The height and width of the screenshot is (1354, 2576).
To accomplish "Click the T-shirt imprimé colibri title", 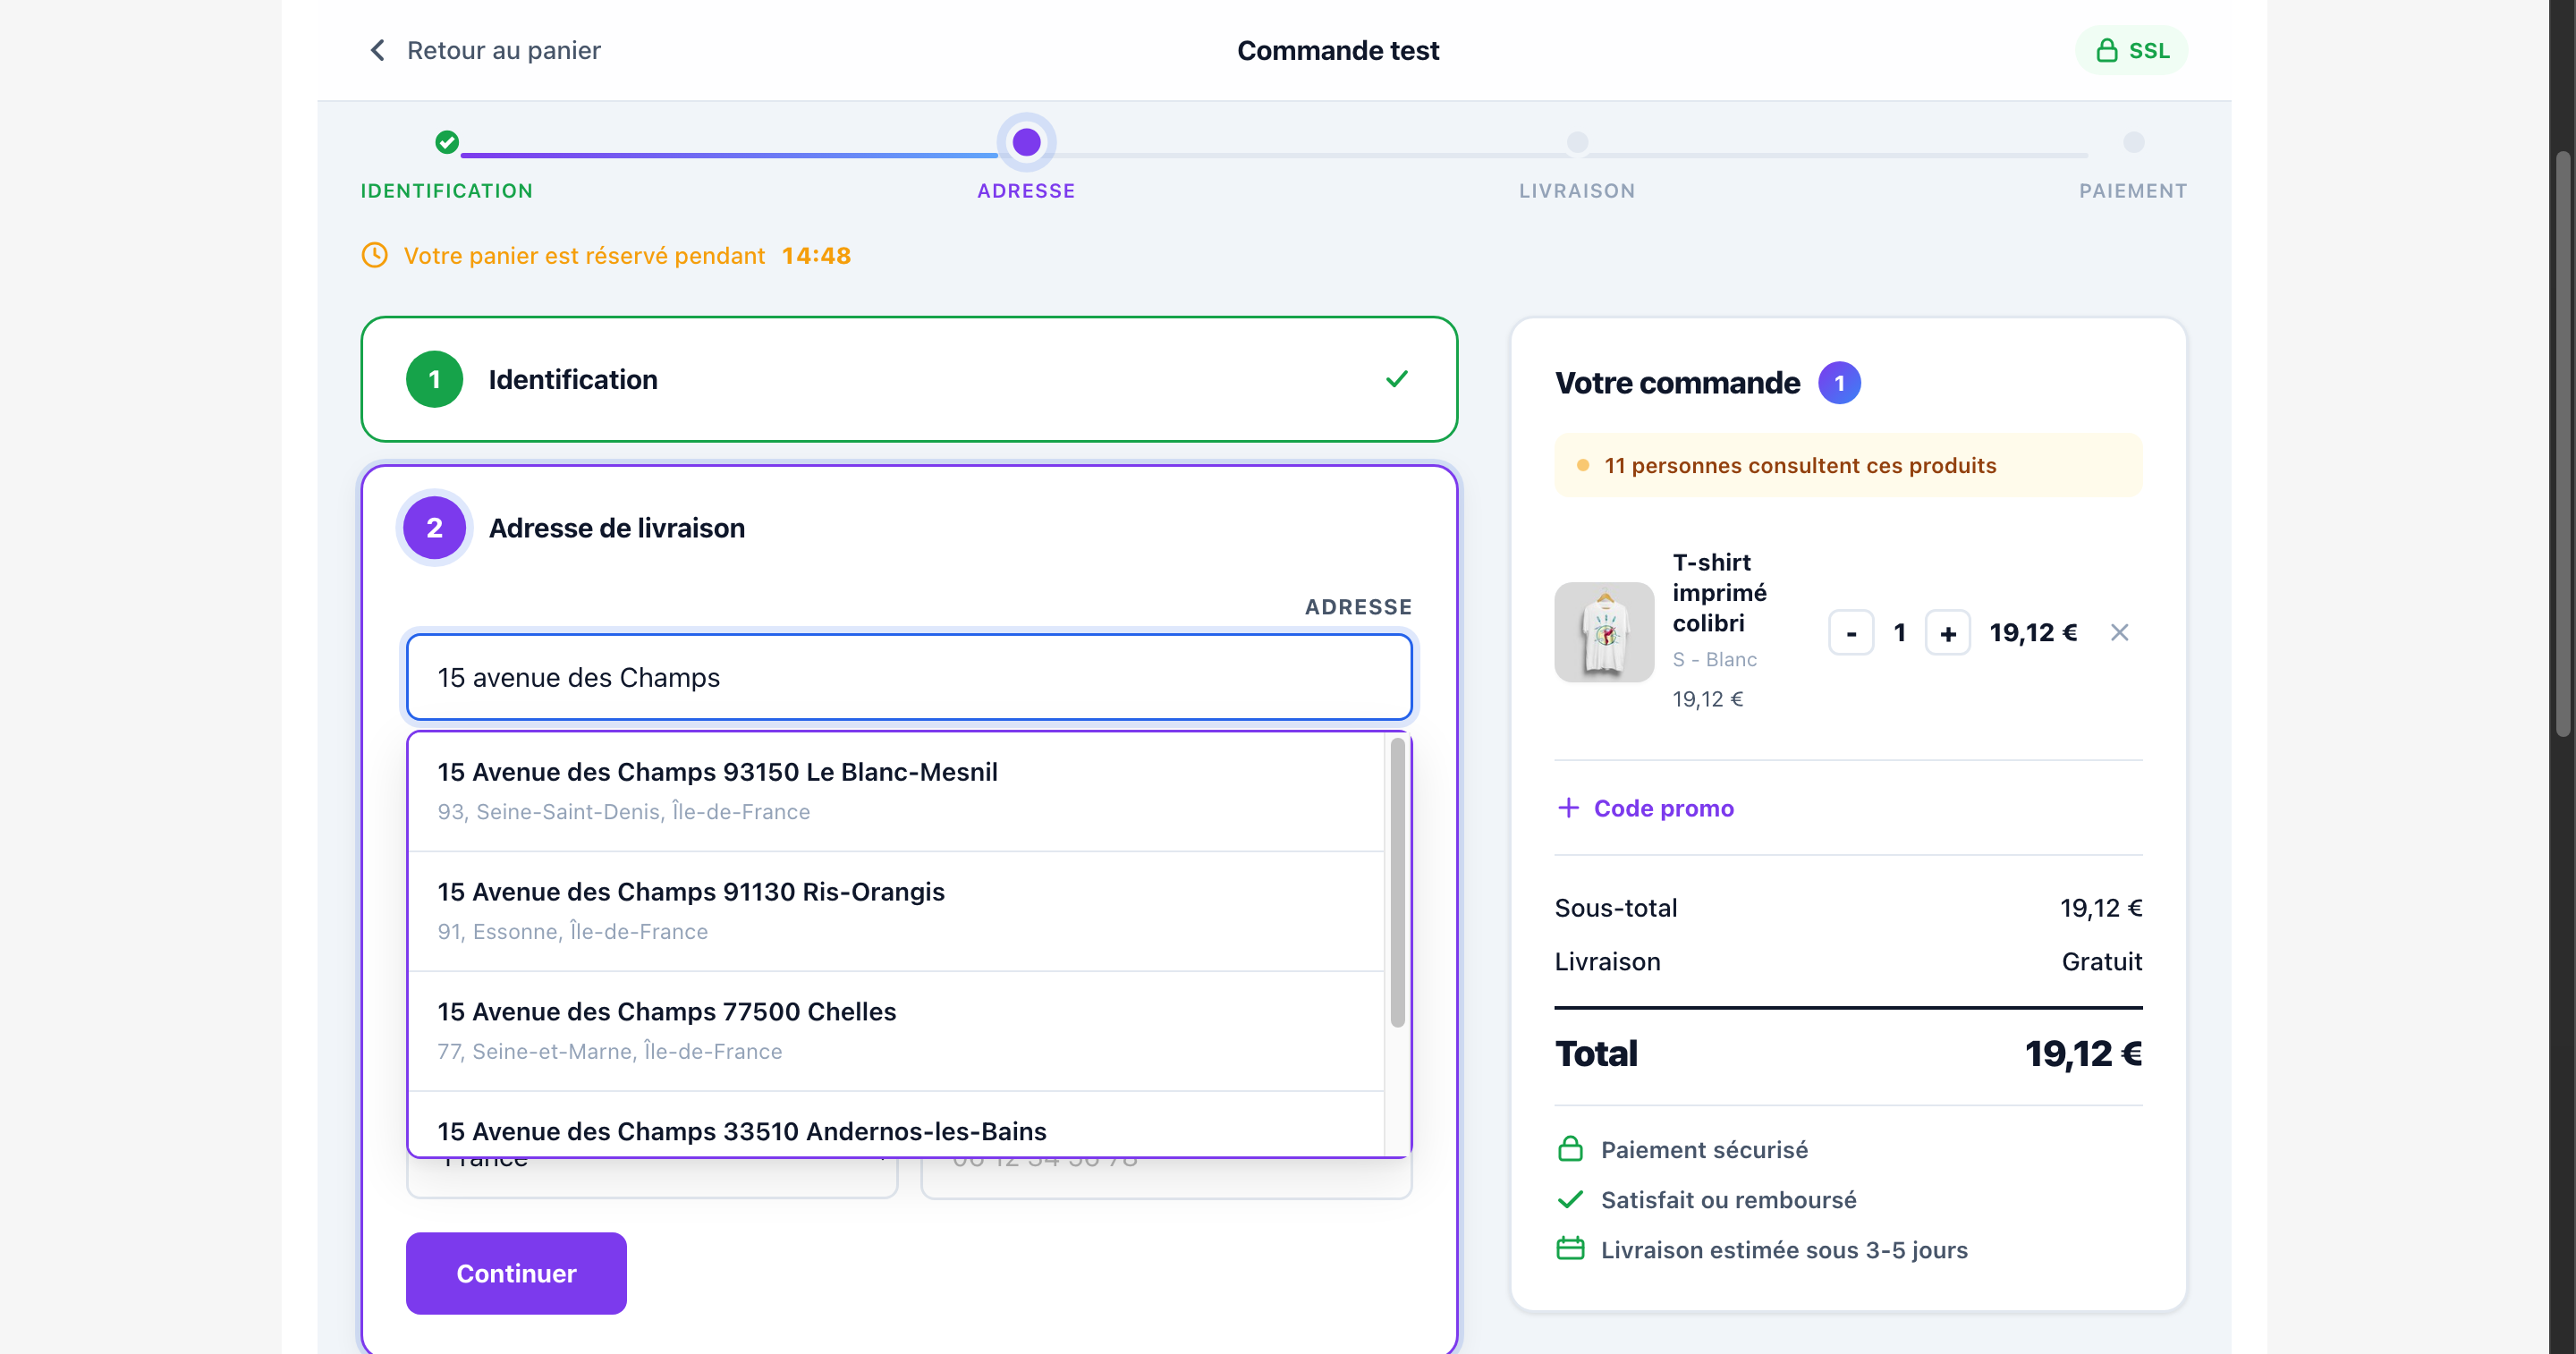I will pos(1719,592).
